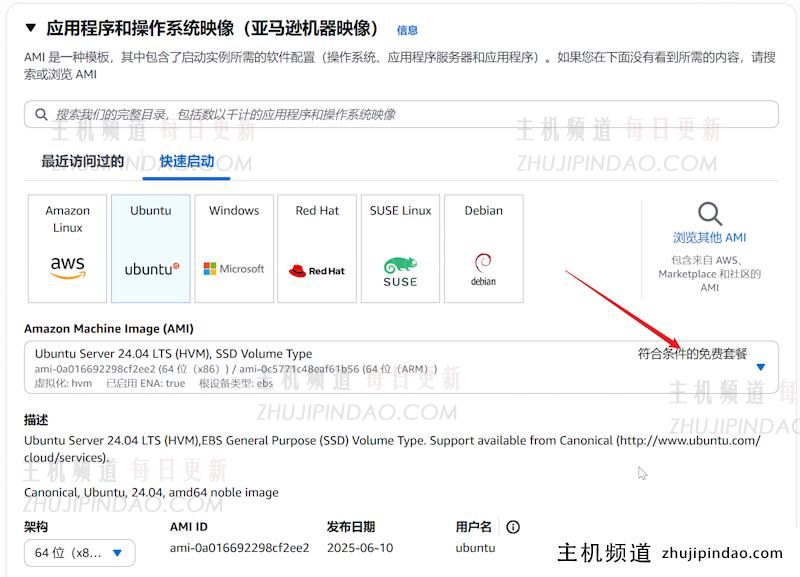The width and height of the screenshot is (800, 577).
Task: Click the 发布日期 column label
Action: coord(351,527)
